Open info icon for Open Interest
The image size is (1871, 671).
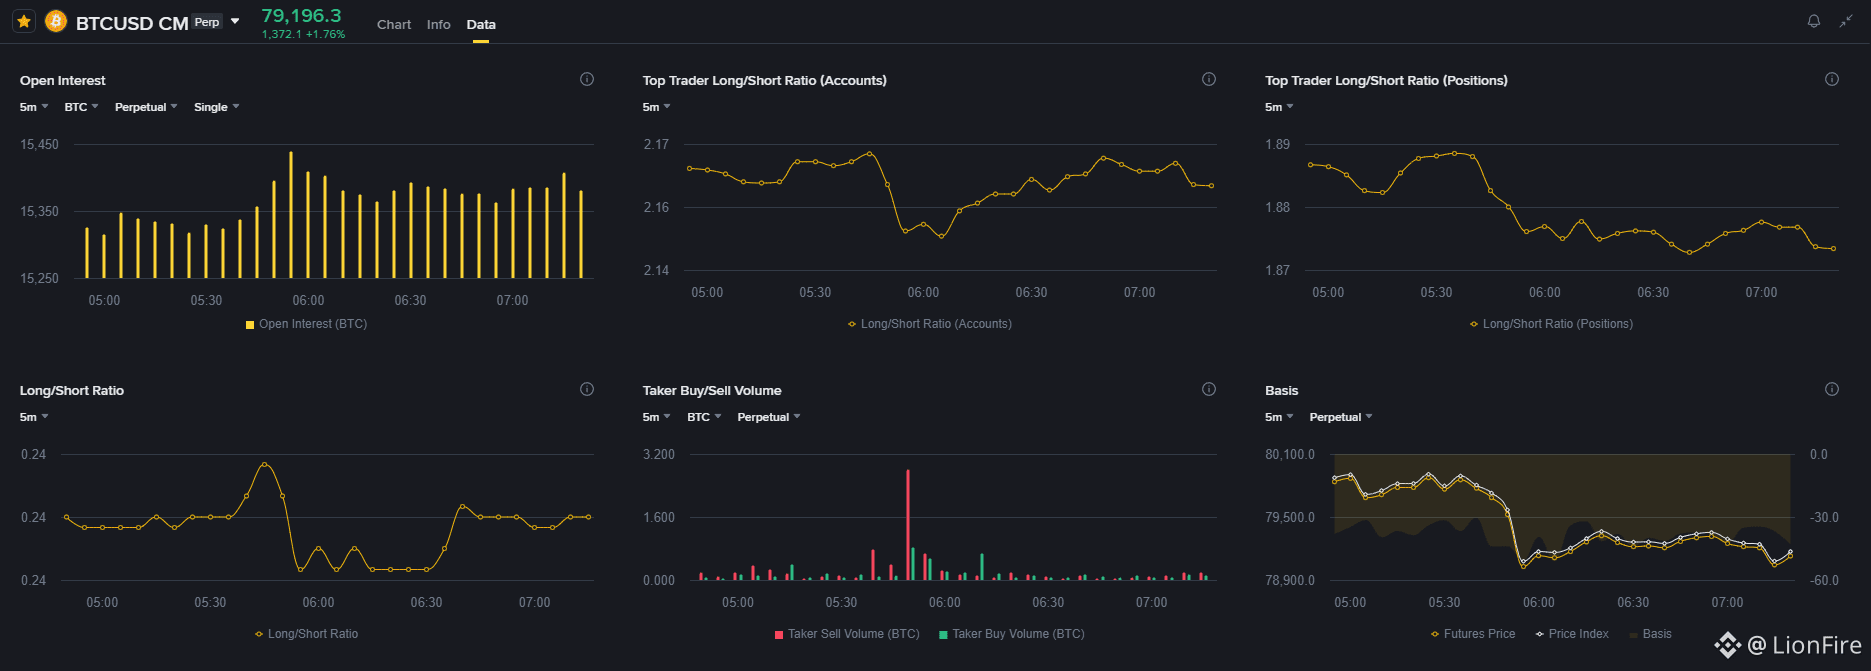coord(587,79)
